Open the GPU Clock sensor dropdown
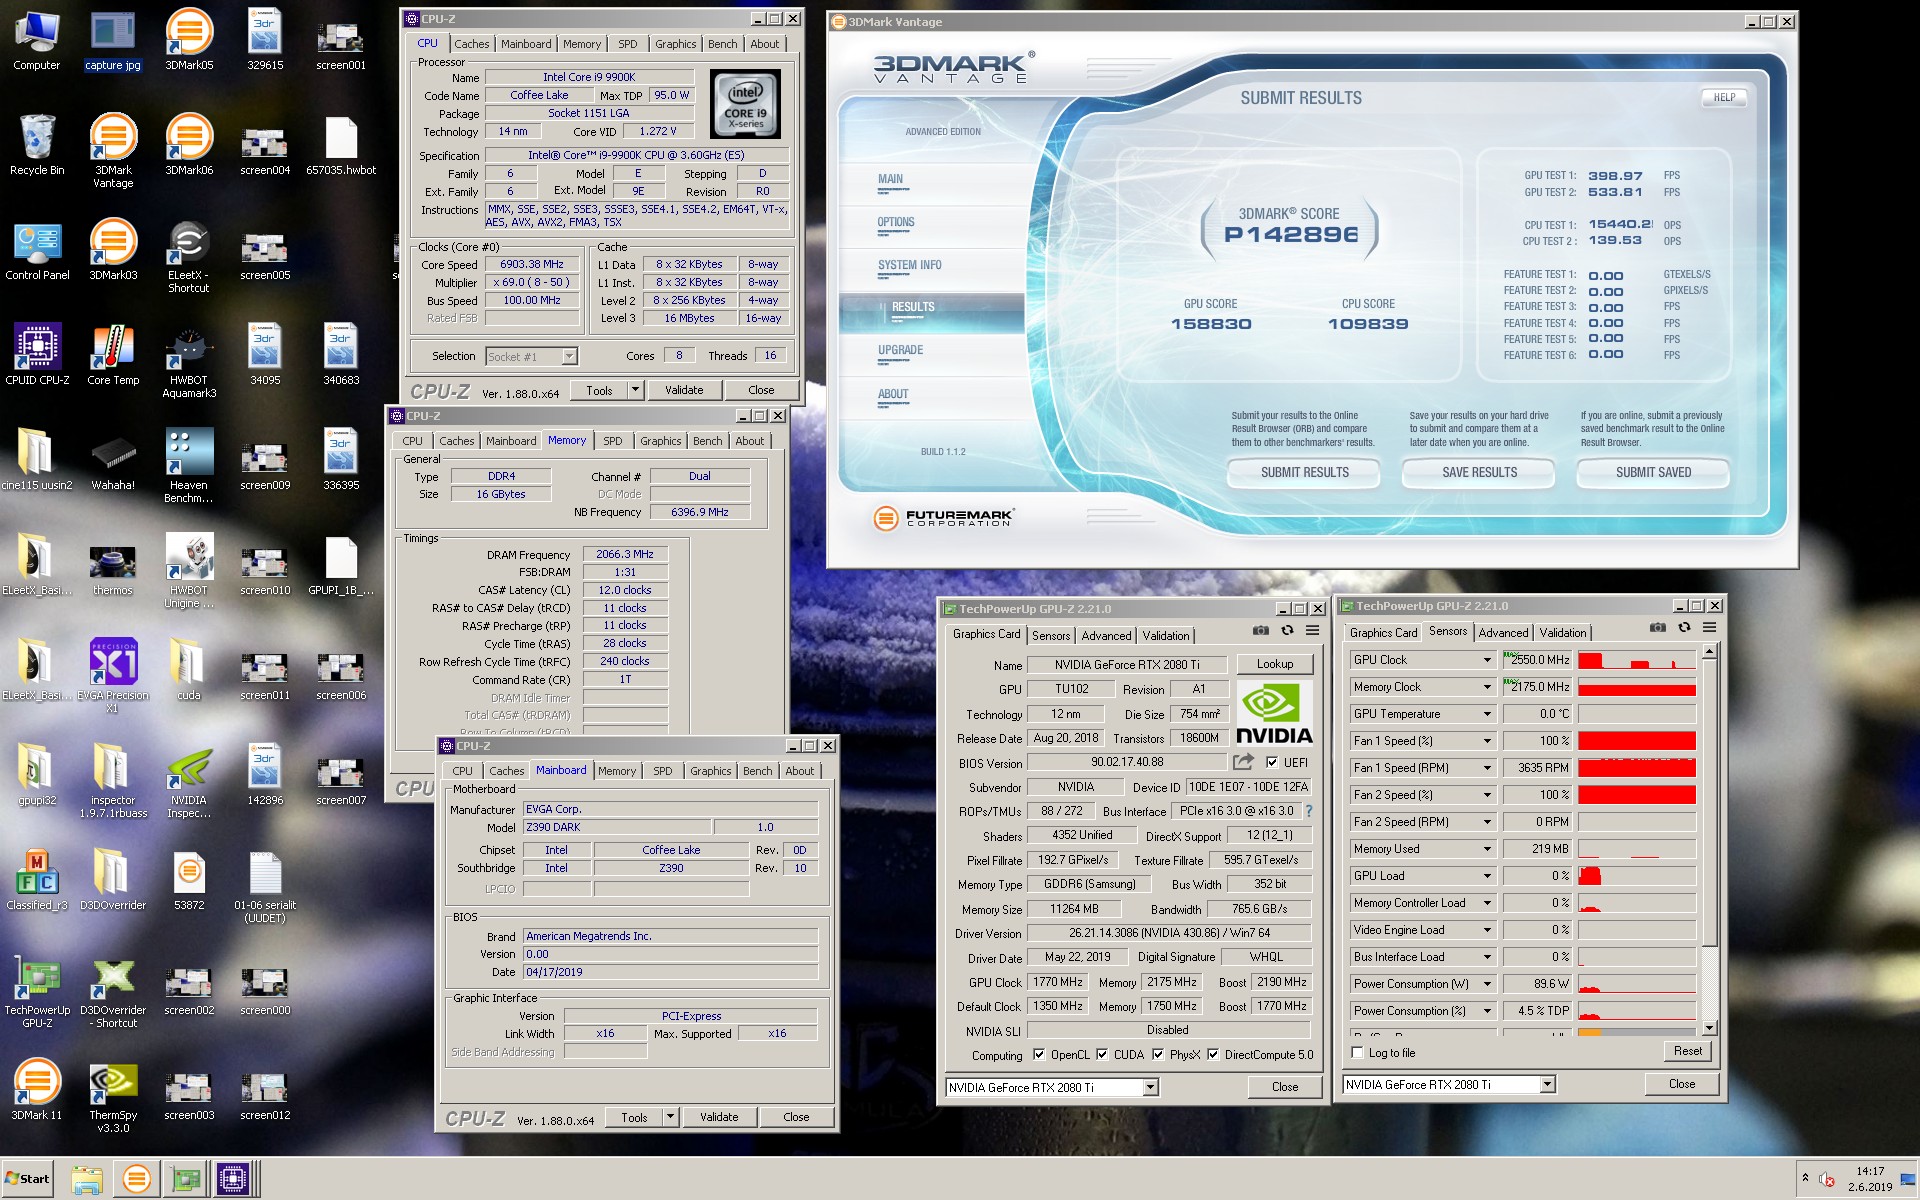 (x=1487, y=660)
